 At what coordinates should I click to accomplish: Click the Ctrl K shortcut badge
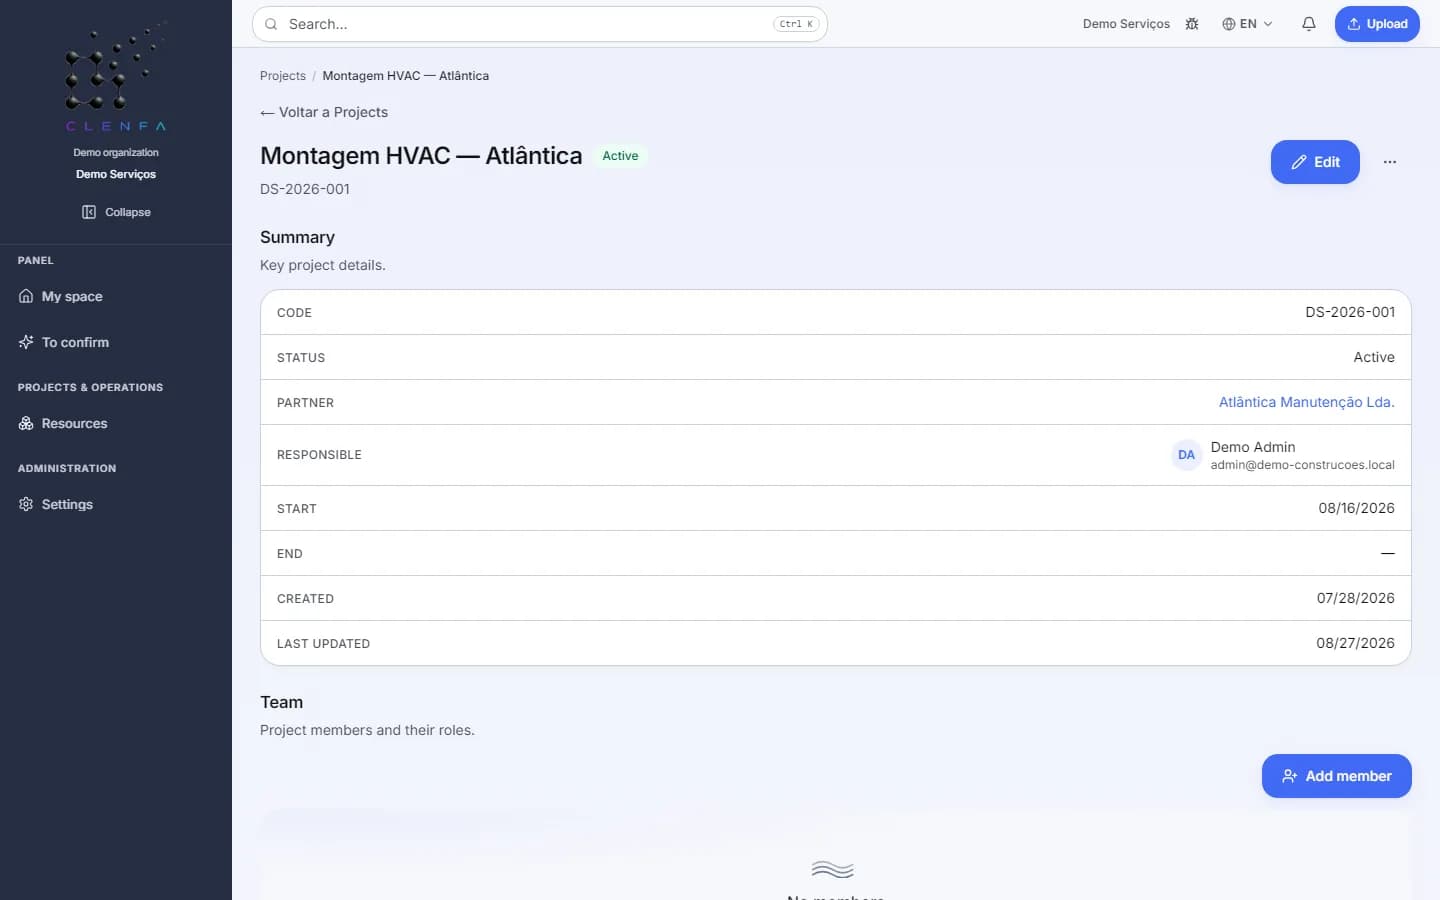(x=796, y=24)
